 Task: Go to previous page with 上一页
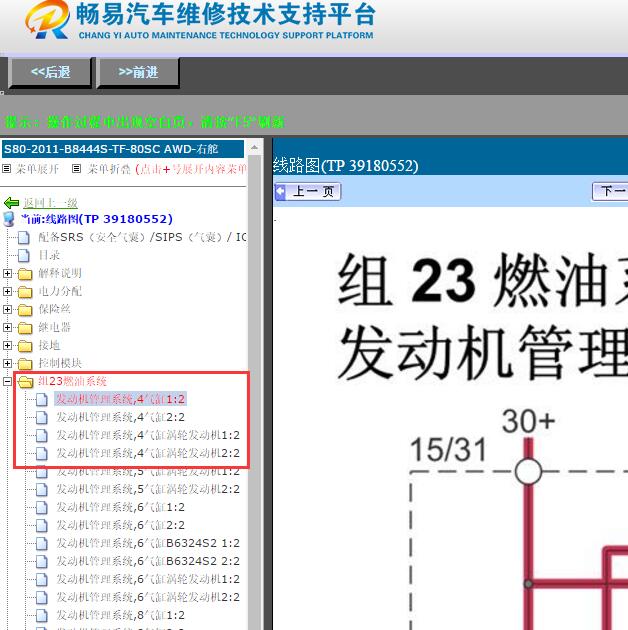click(x=308, y=191)
